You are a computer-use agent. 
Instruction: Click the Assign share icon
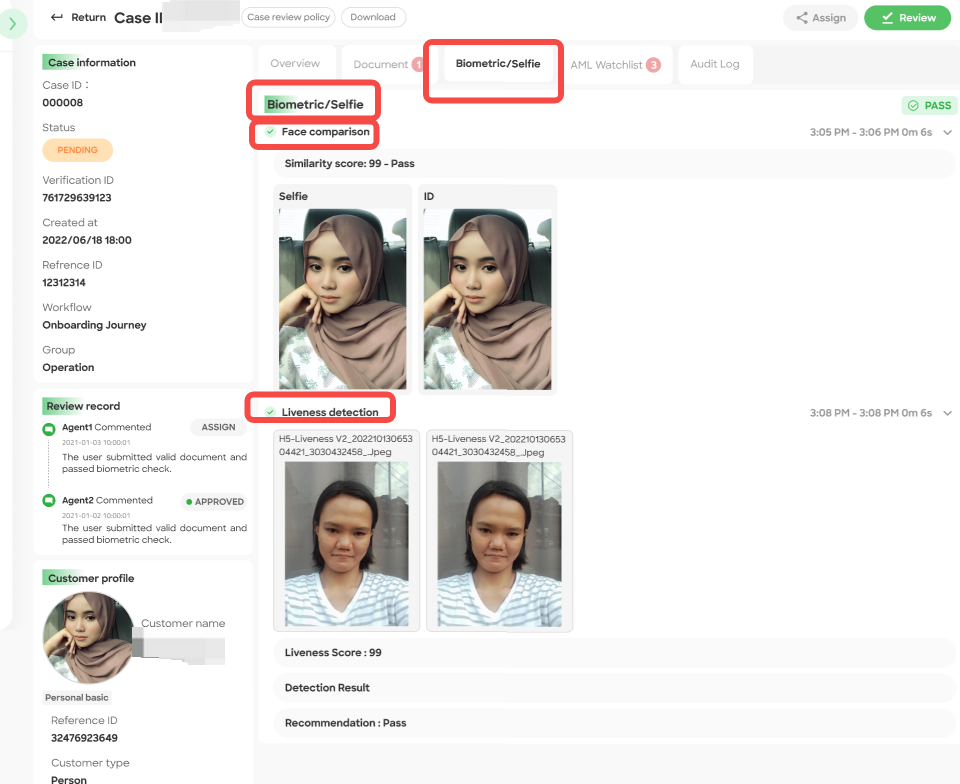coord(801,18)
